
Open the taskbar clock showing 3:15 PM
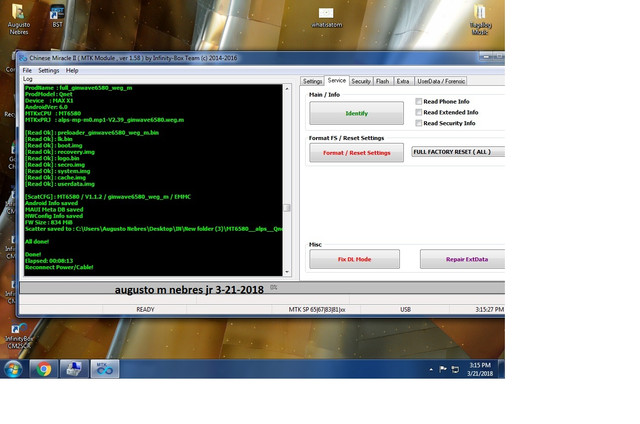480,369
